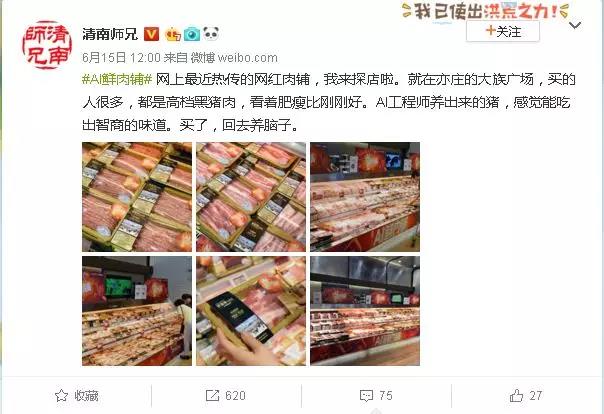
Task: Click the repost icon showing 620
Action: pos(212,396)
